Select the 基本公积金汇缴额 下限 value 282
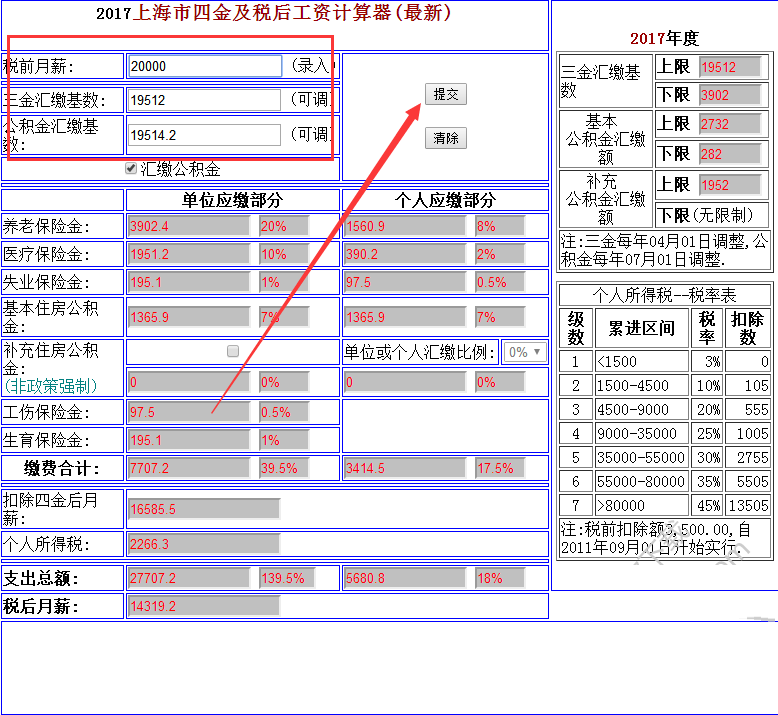This screenshot has height=715, width=778. (730, 154)
